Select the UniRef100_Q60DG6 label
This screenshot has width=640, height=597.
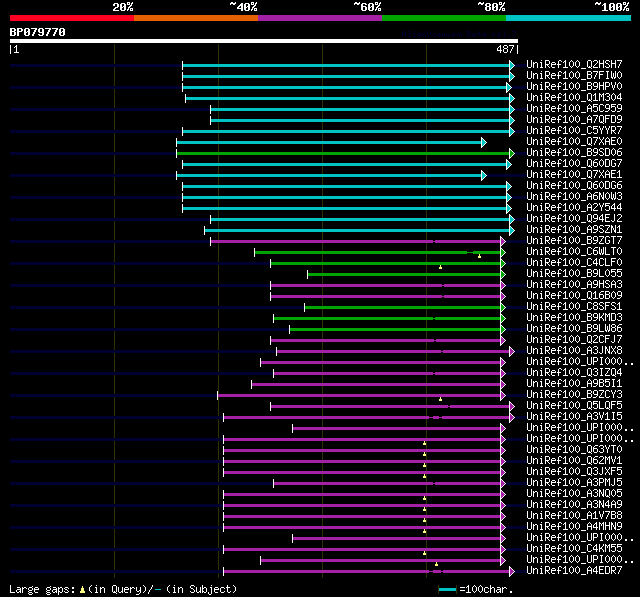(x=574, y=186)
